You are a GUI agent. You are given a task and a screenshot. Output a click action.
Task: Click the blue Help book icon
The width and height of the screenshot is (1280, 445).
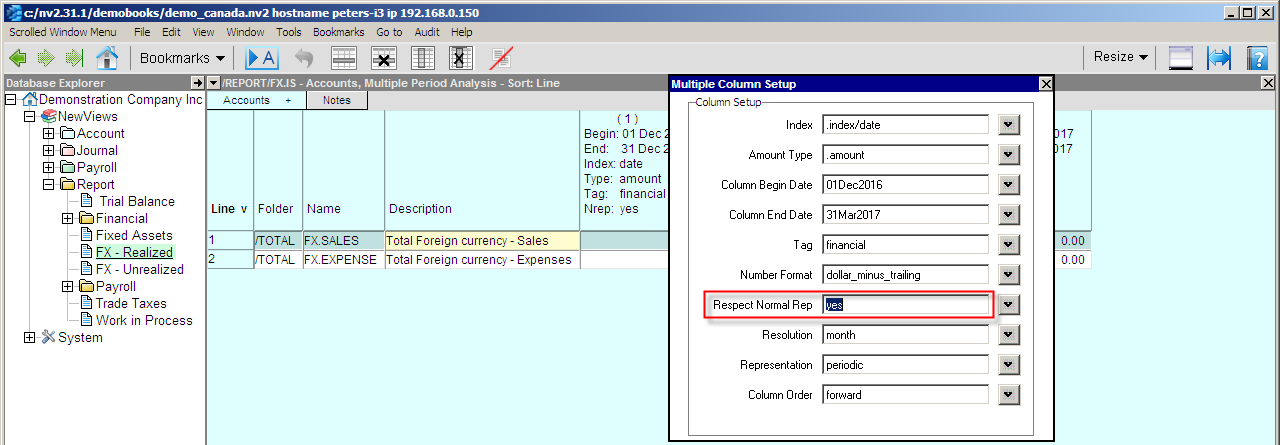tap(1257, 58)
